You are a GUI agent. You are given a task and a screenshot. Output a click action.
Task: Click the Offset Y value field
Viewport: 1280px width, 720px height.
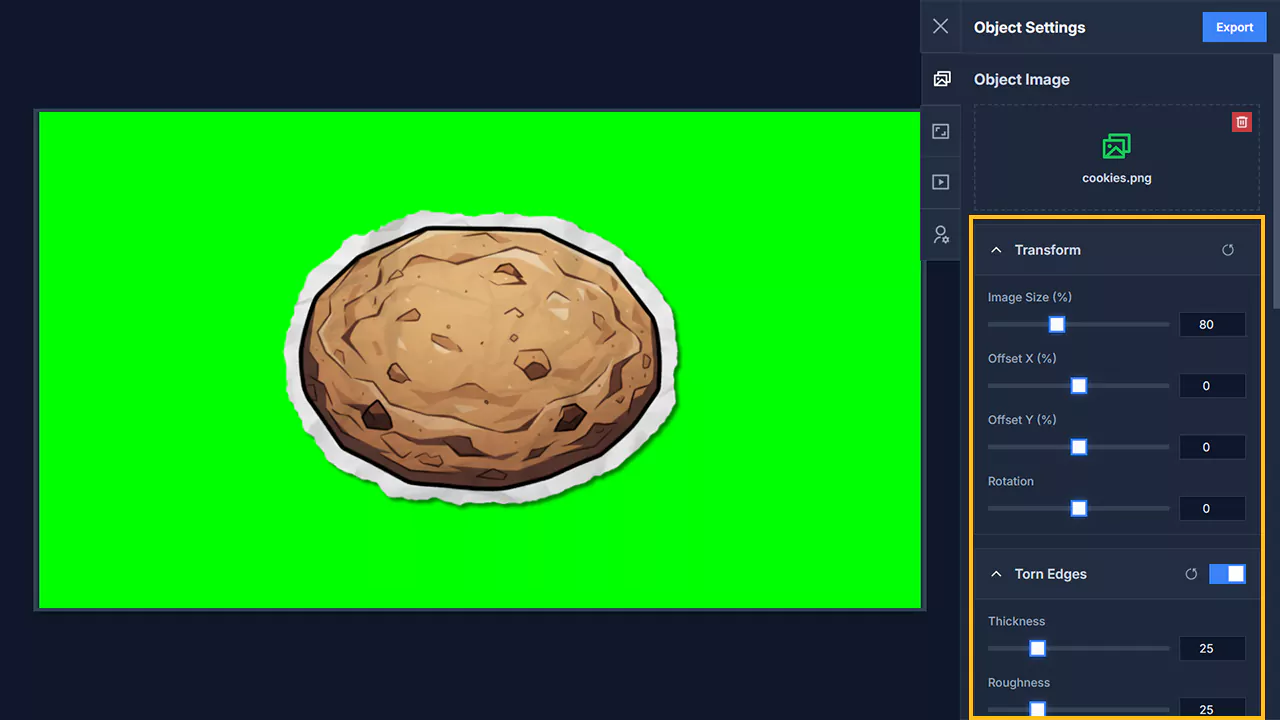click(1212, 447)
